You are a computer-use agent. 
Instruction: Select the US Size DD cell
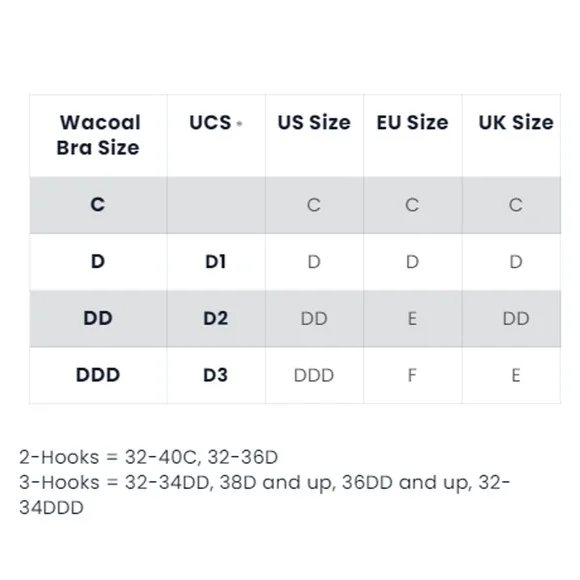point(314,318)
